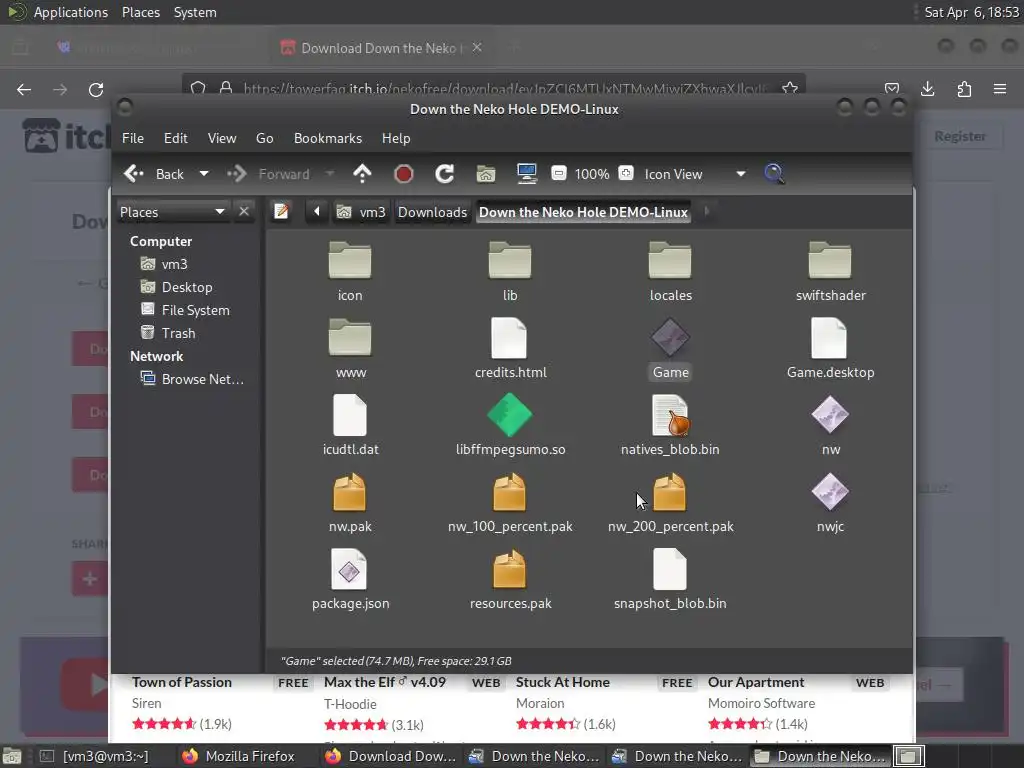1024x768 pixels.
Task: Open Computer location icon
Action: tap(526, 174)
